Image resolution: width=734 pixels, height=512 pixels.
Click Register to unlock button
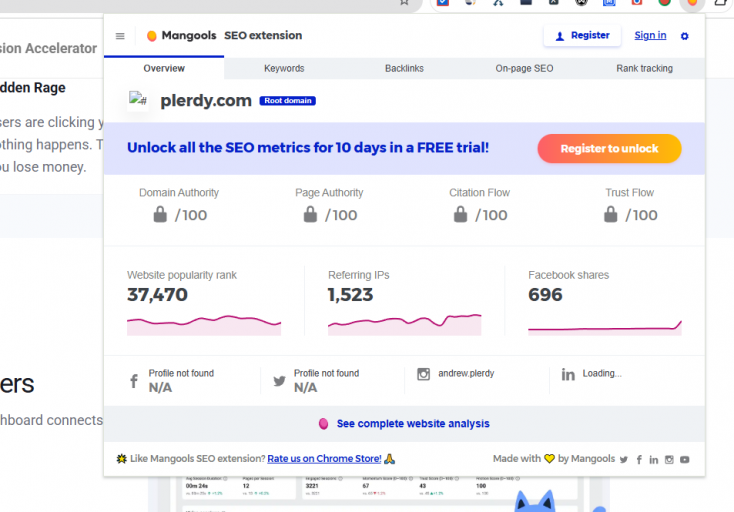(609, 149)
